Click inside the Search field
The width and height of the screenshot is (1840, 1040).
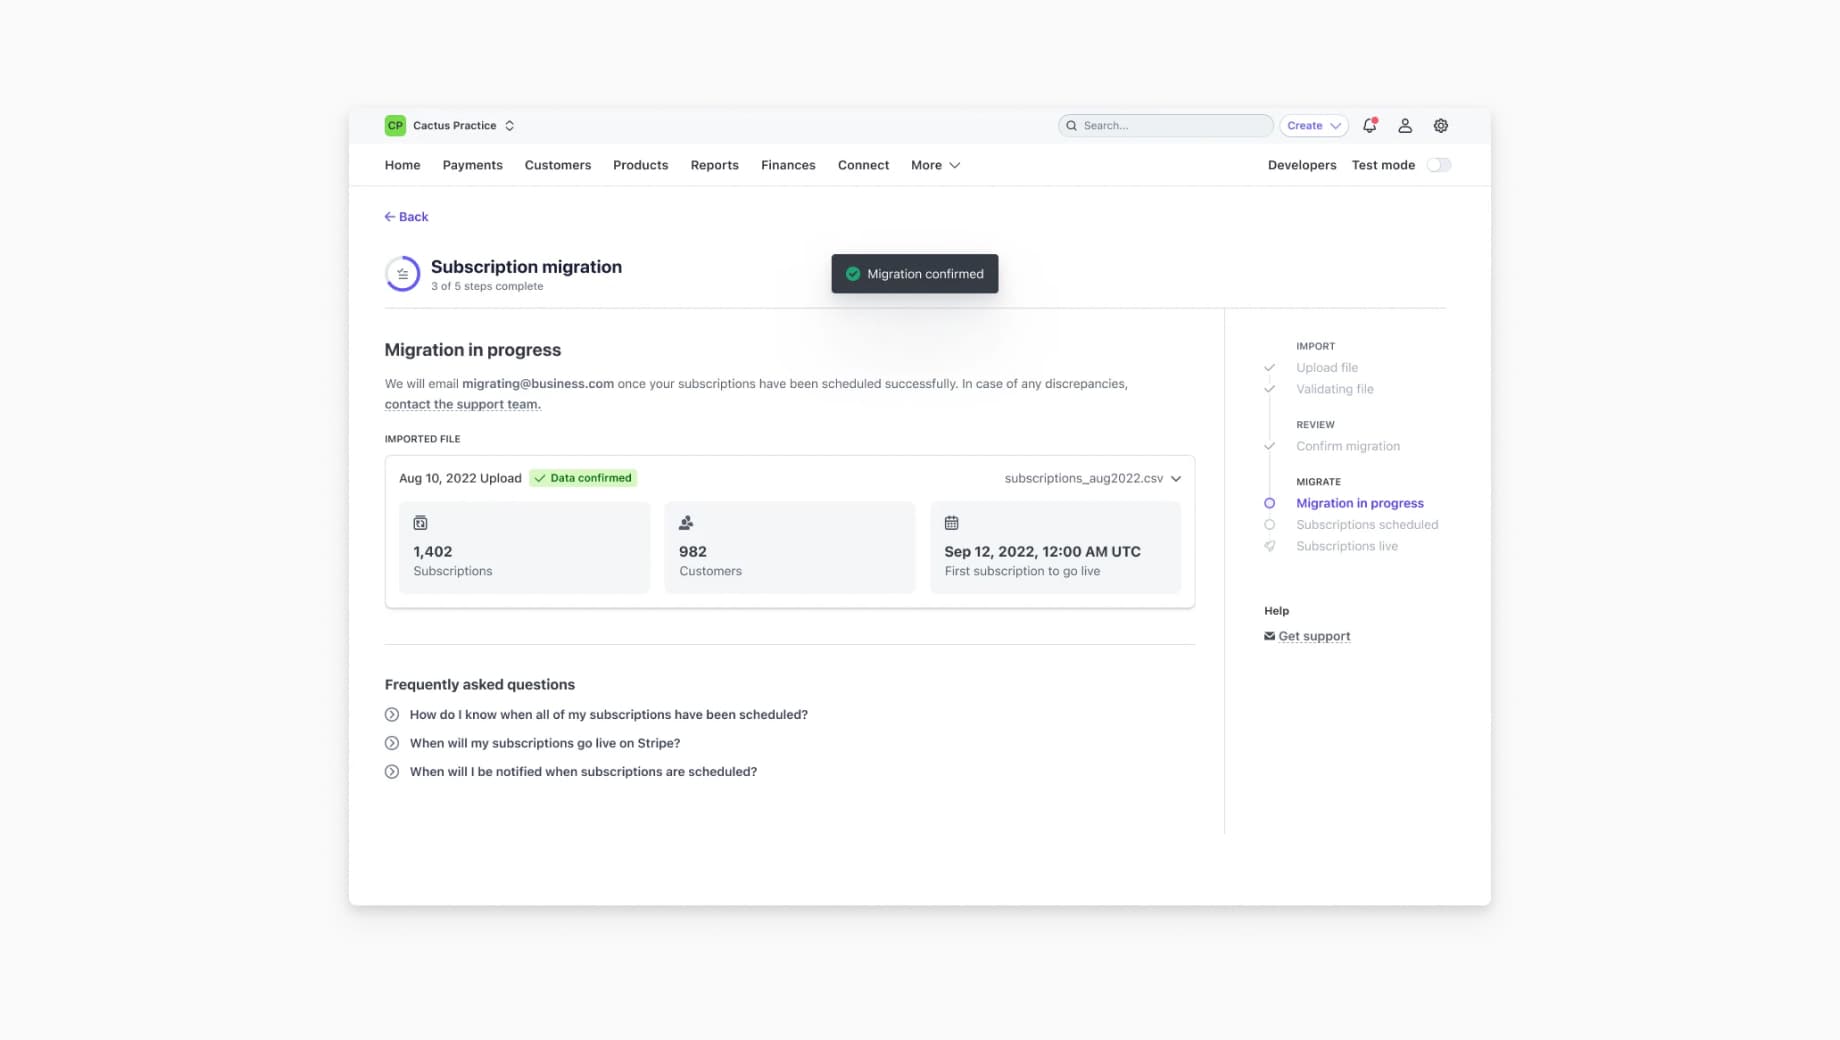tap(1165, 125)
